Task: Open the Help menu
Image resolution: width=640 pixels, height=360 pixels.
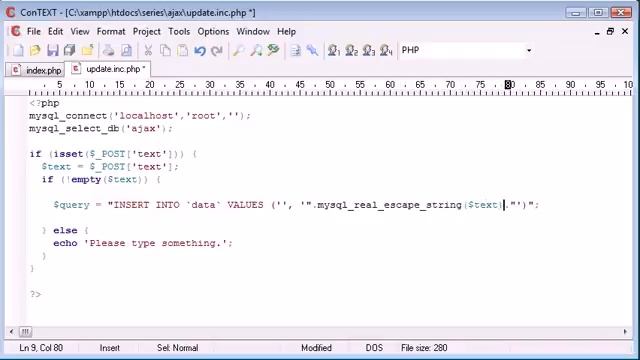Action: tap(286, 31)
